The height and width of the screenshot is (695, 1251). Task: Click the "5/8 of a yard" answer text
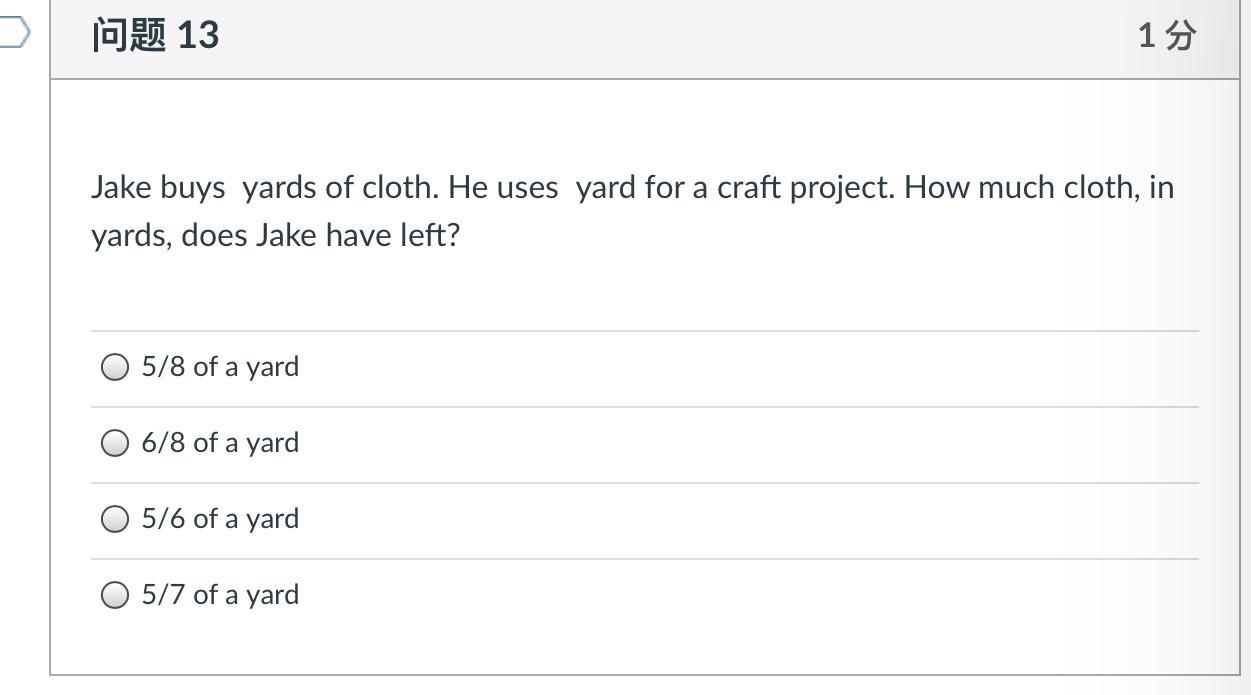pyautogui.click(x=220, y=367)
